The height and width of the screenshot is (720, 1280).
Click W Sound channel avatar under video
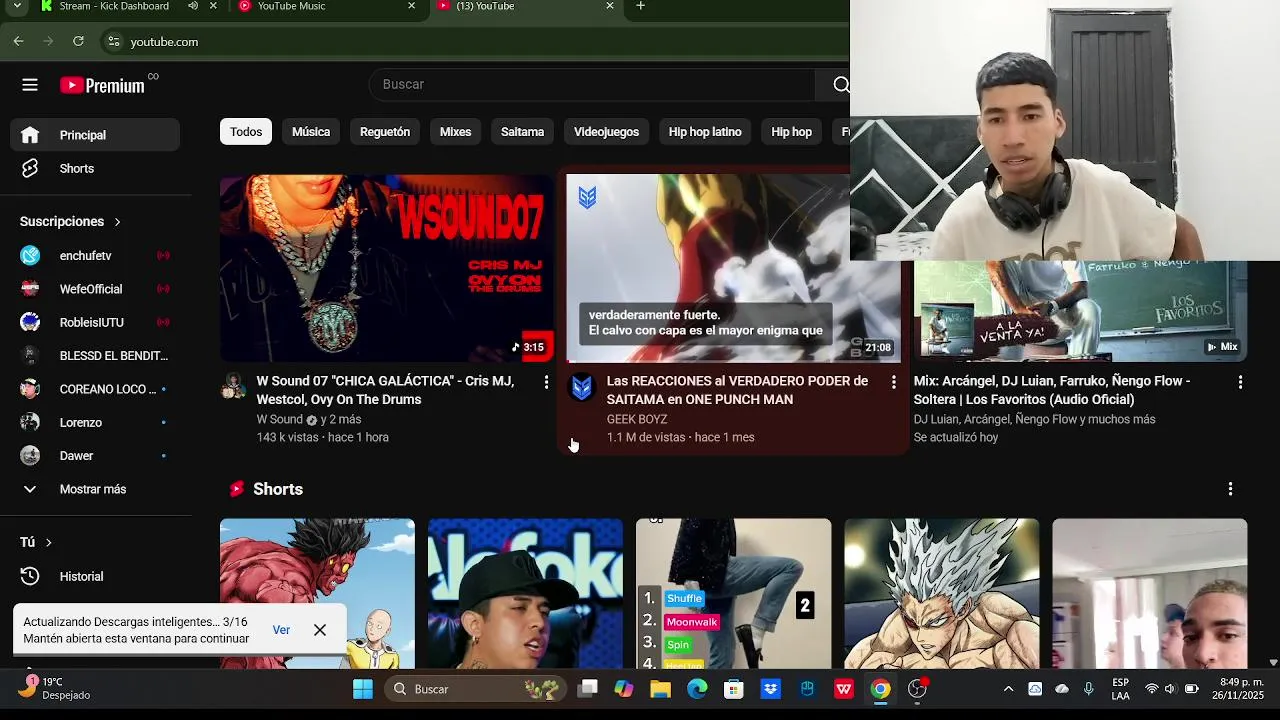[233, 387]
